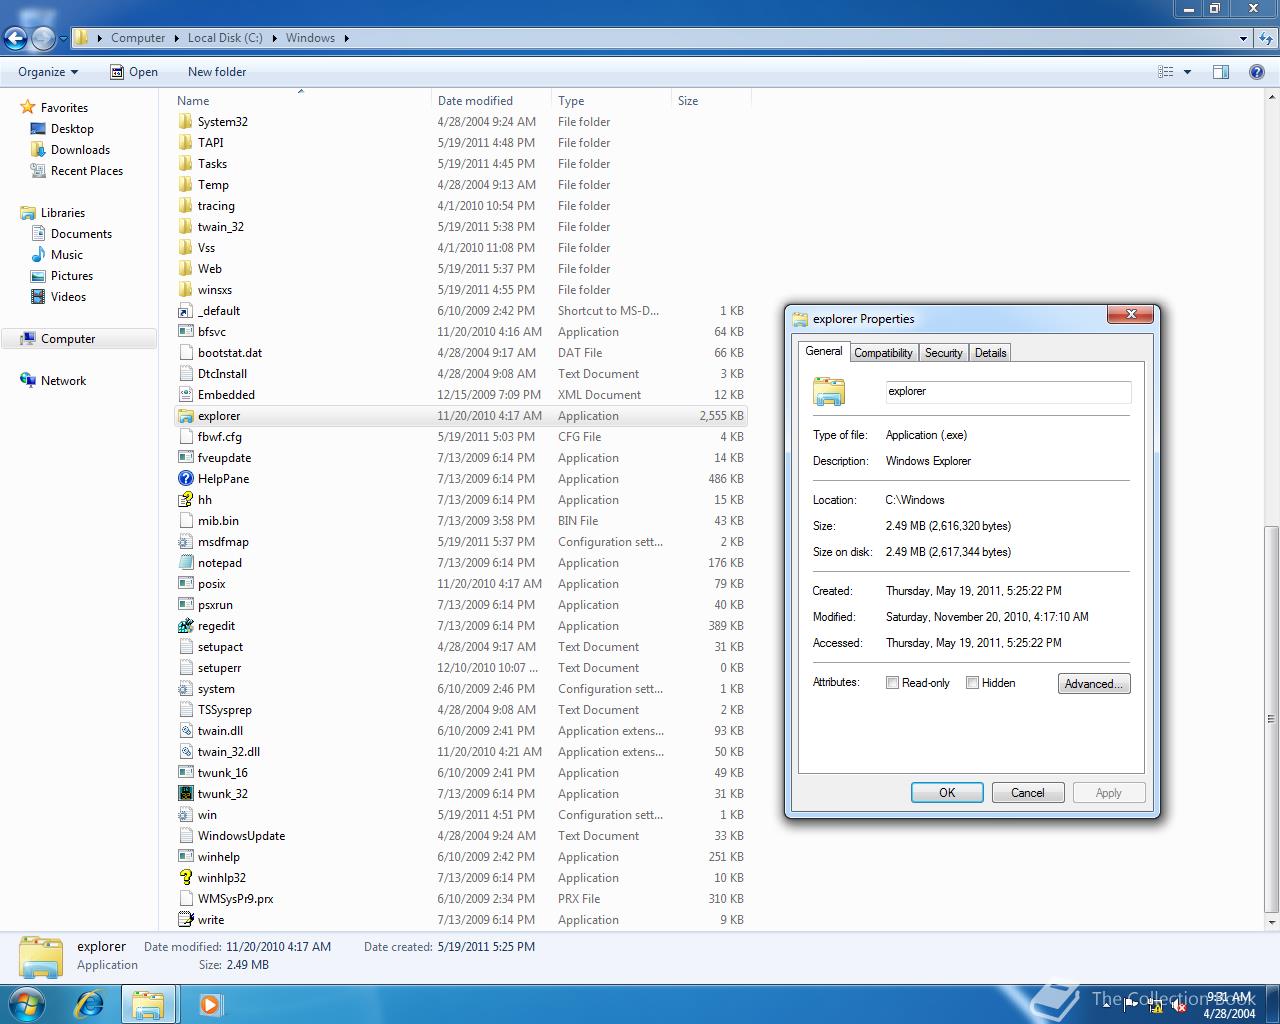Click the file list vertical scrollbar
This screenshot has height=1024, width=1280.
pos(1272,720)
